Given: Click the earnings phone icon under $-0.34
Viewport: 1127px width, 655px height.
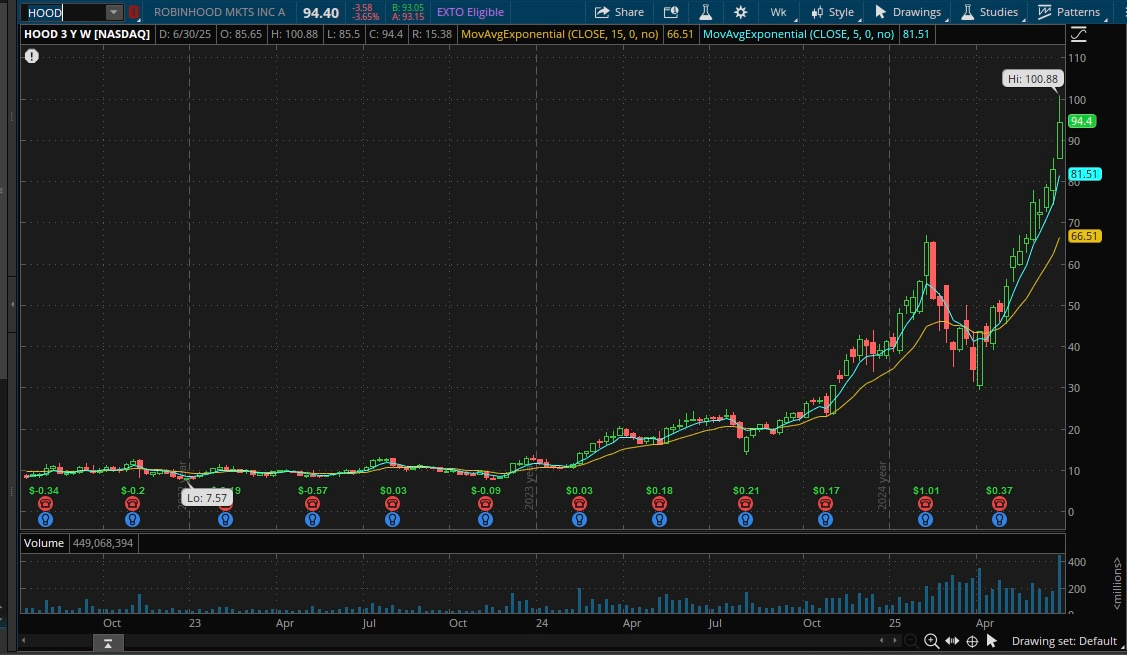Looking at the screenshot, I should click(45, 504).
